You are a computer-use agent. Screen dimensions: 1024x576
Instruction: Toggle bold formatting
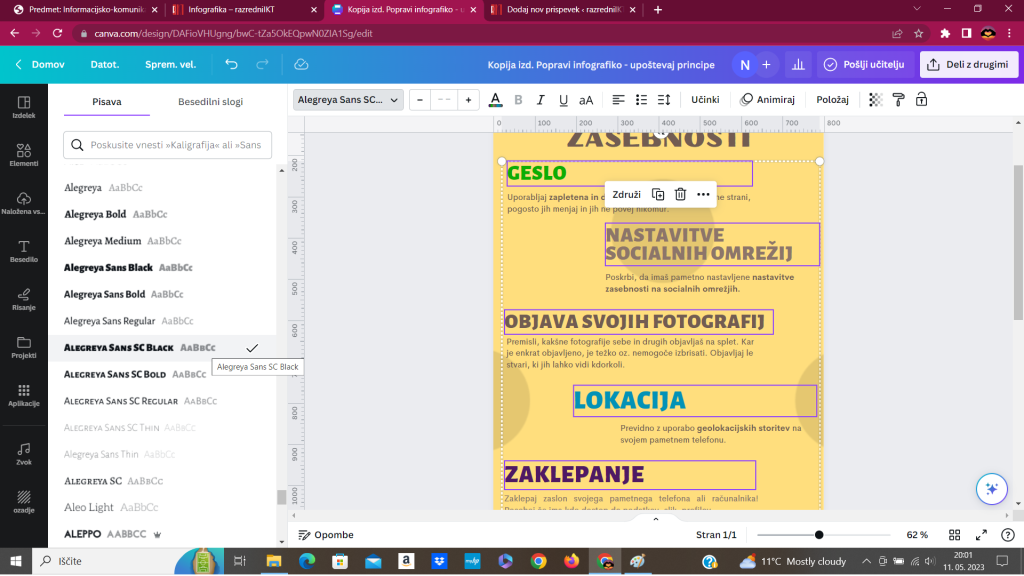[519, 100]
